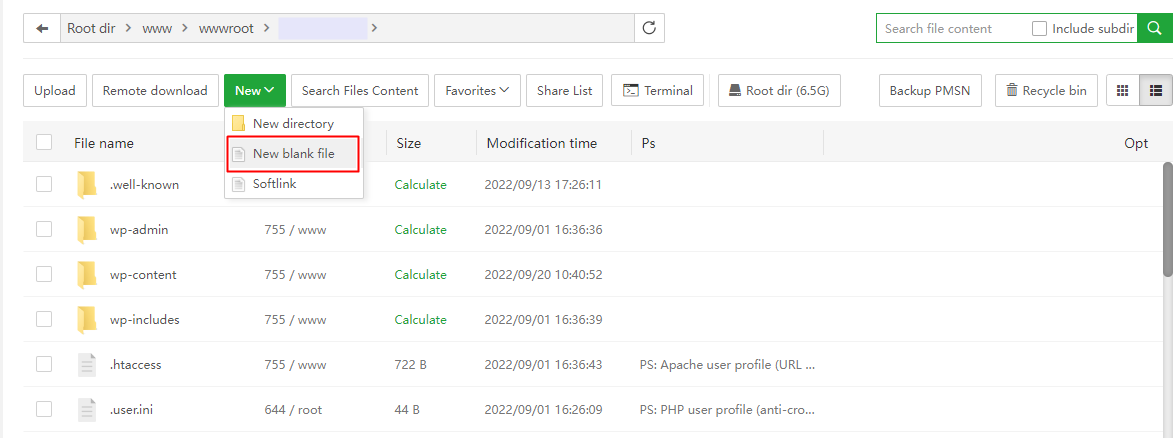Click the Upload button
The image size is (1174, 438).
point(55,90)
